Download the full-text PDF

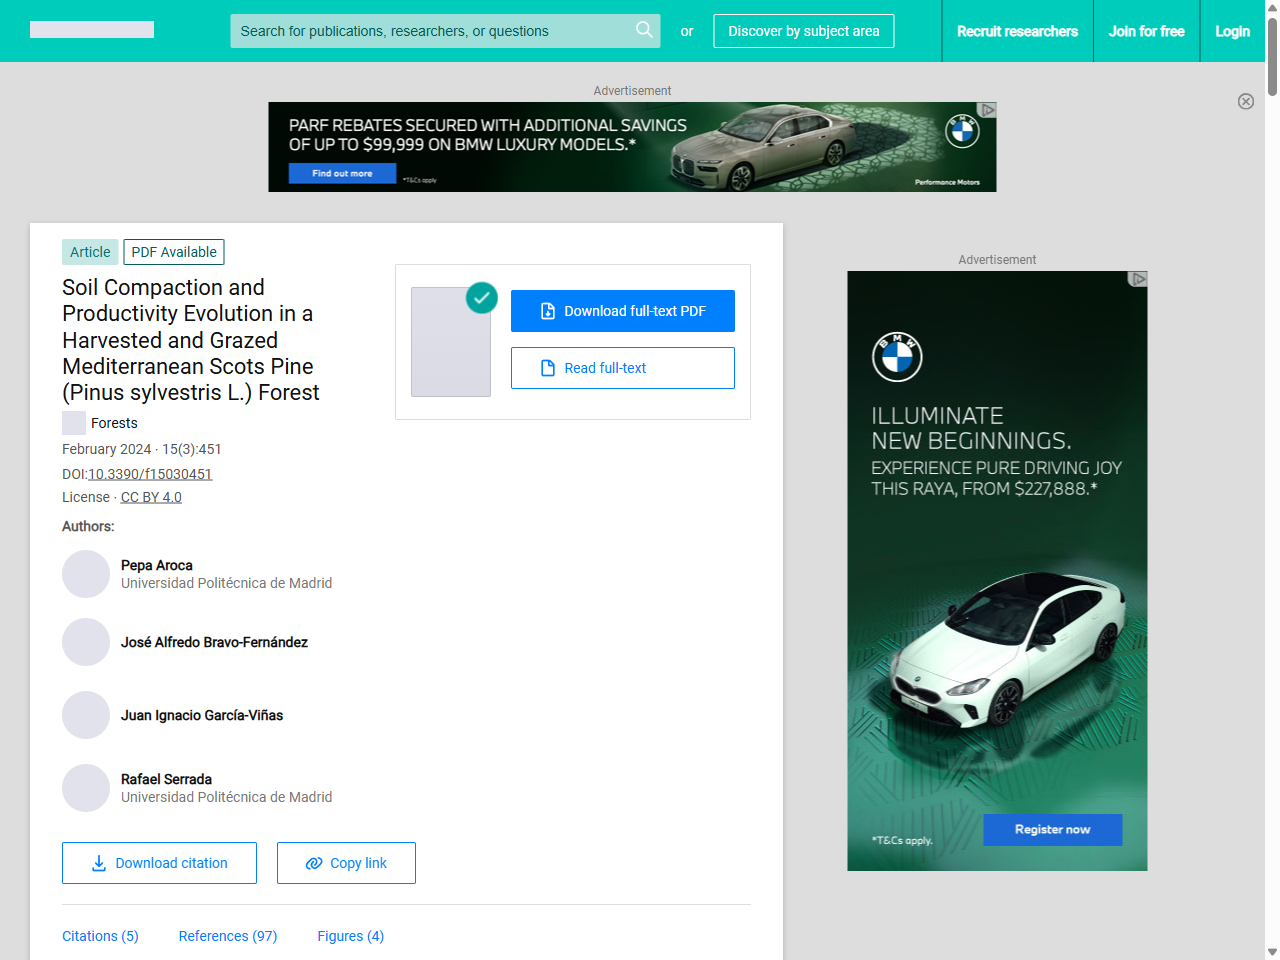622,311
